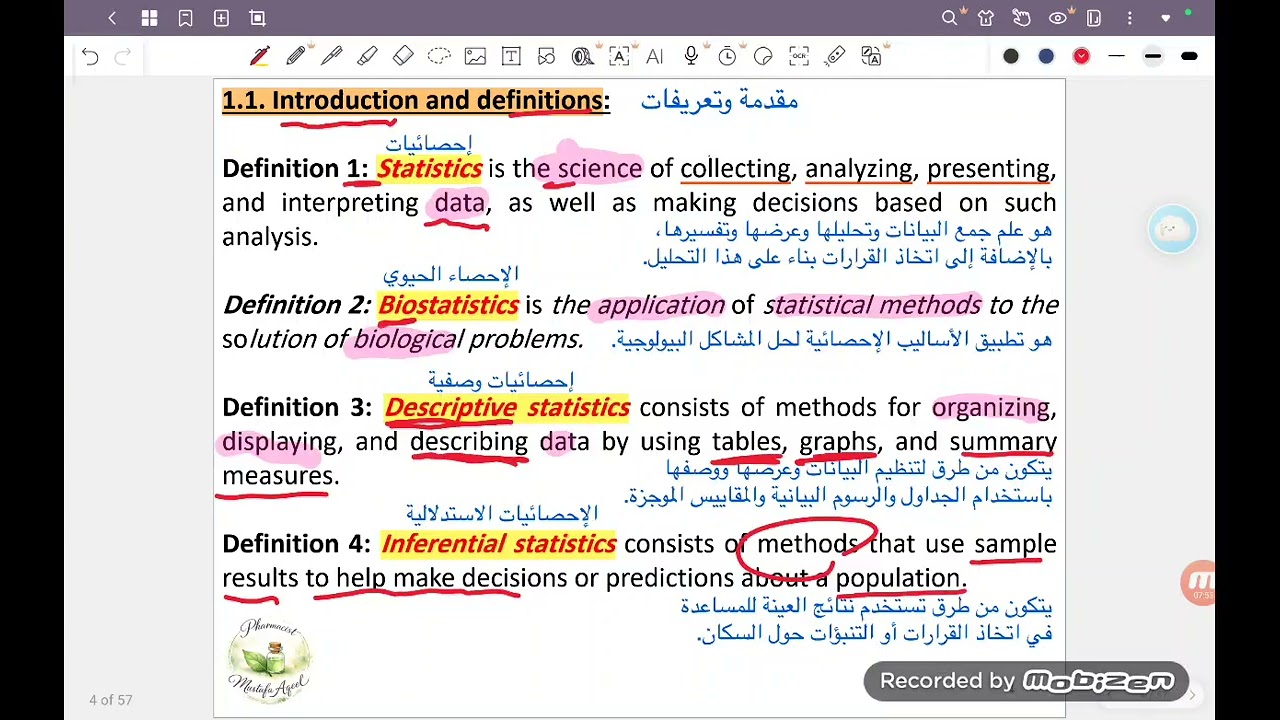Image resolution: width=1280 pixels, height=720 pixels.
Task: Bookmark the current page
Action: pyautogui.click(x=185, y=18)
